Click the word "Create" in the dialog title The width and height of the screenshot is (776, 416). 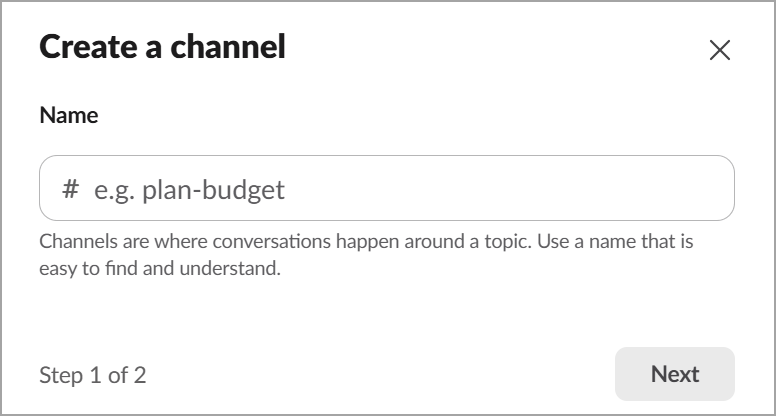(86, 47)
